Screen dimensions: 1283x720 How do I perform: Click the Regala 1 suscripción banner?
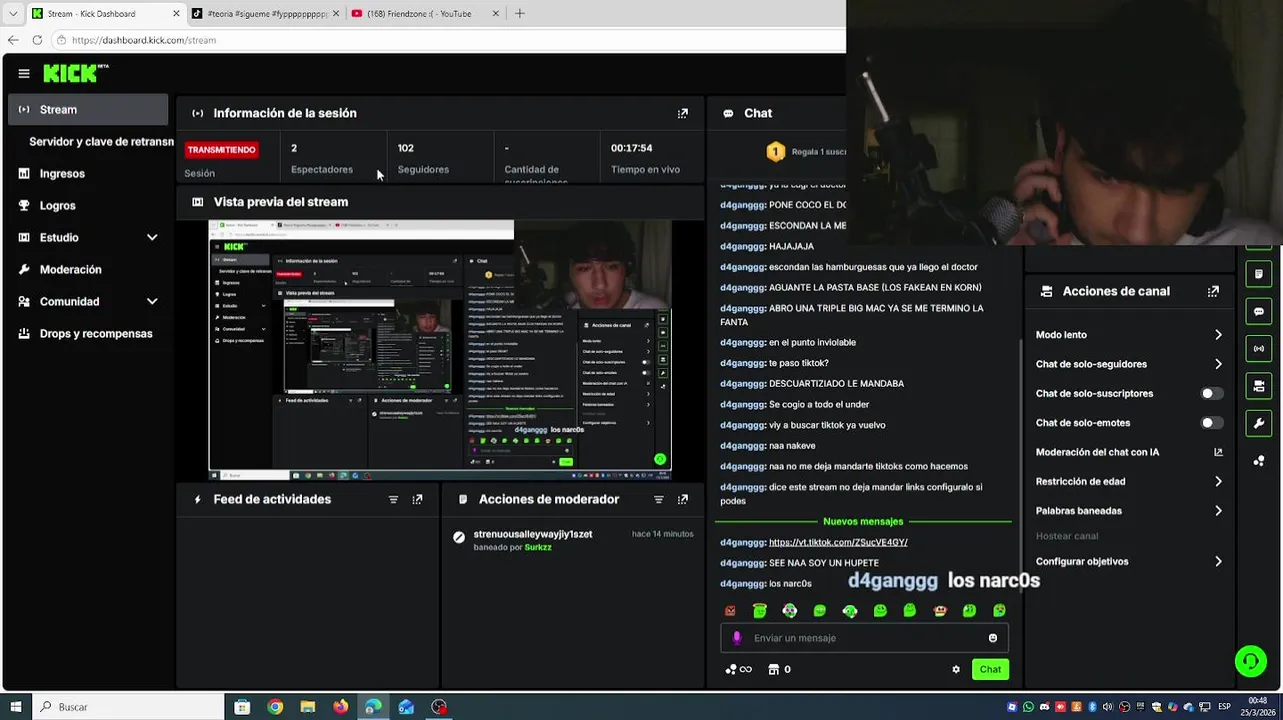(808, 152)
